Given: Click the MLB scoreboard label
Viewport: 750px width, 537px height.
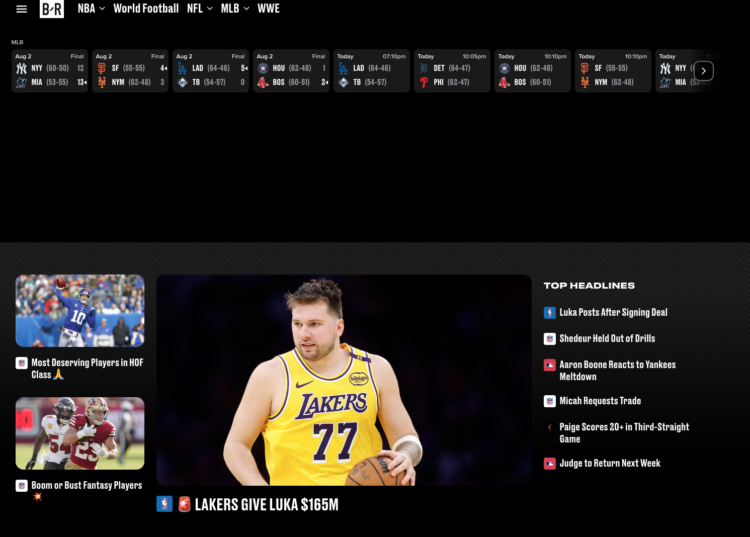Looking at the screenshot, I should click(x=17, y=42).
